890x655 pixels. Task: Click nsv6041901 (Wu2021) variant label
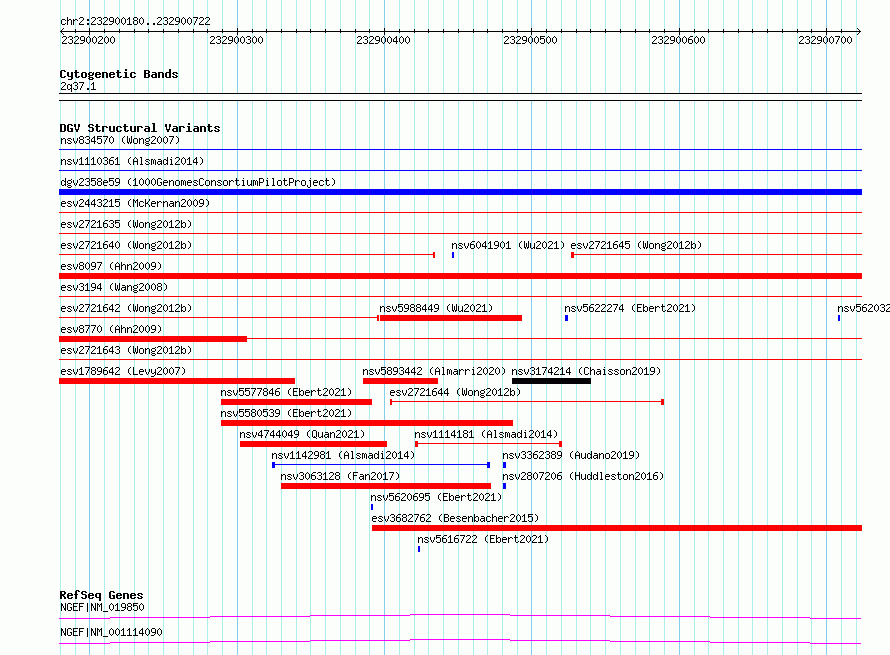(508, 245)
